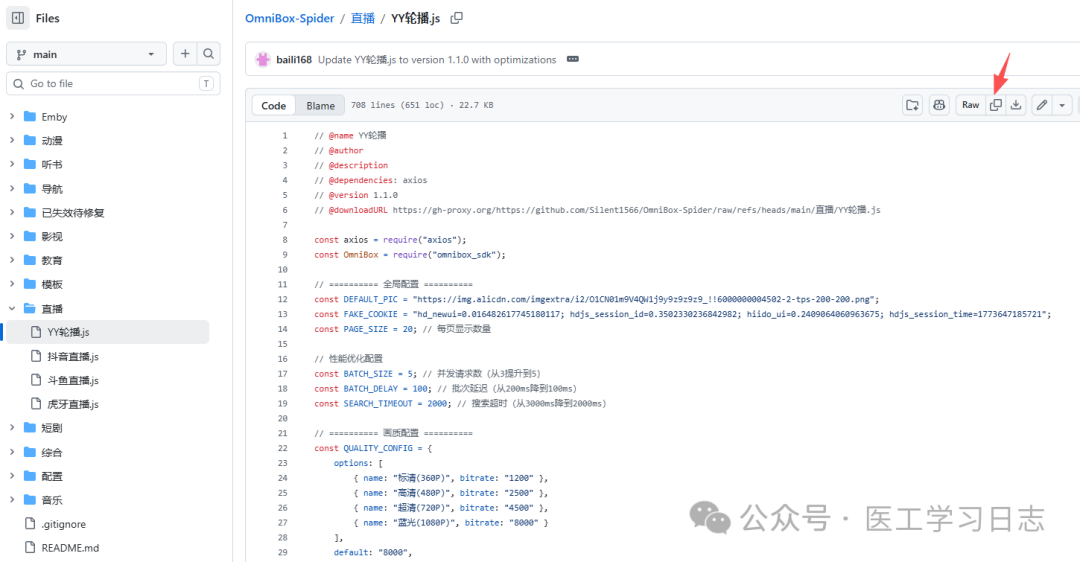Screen dimensions: 1080x562
Task: Copy raw file contents icon
Action: 996,105
